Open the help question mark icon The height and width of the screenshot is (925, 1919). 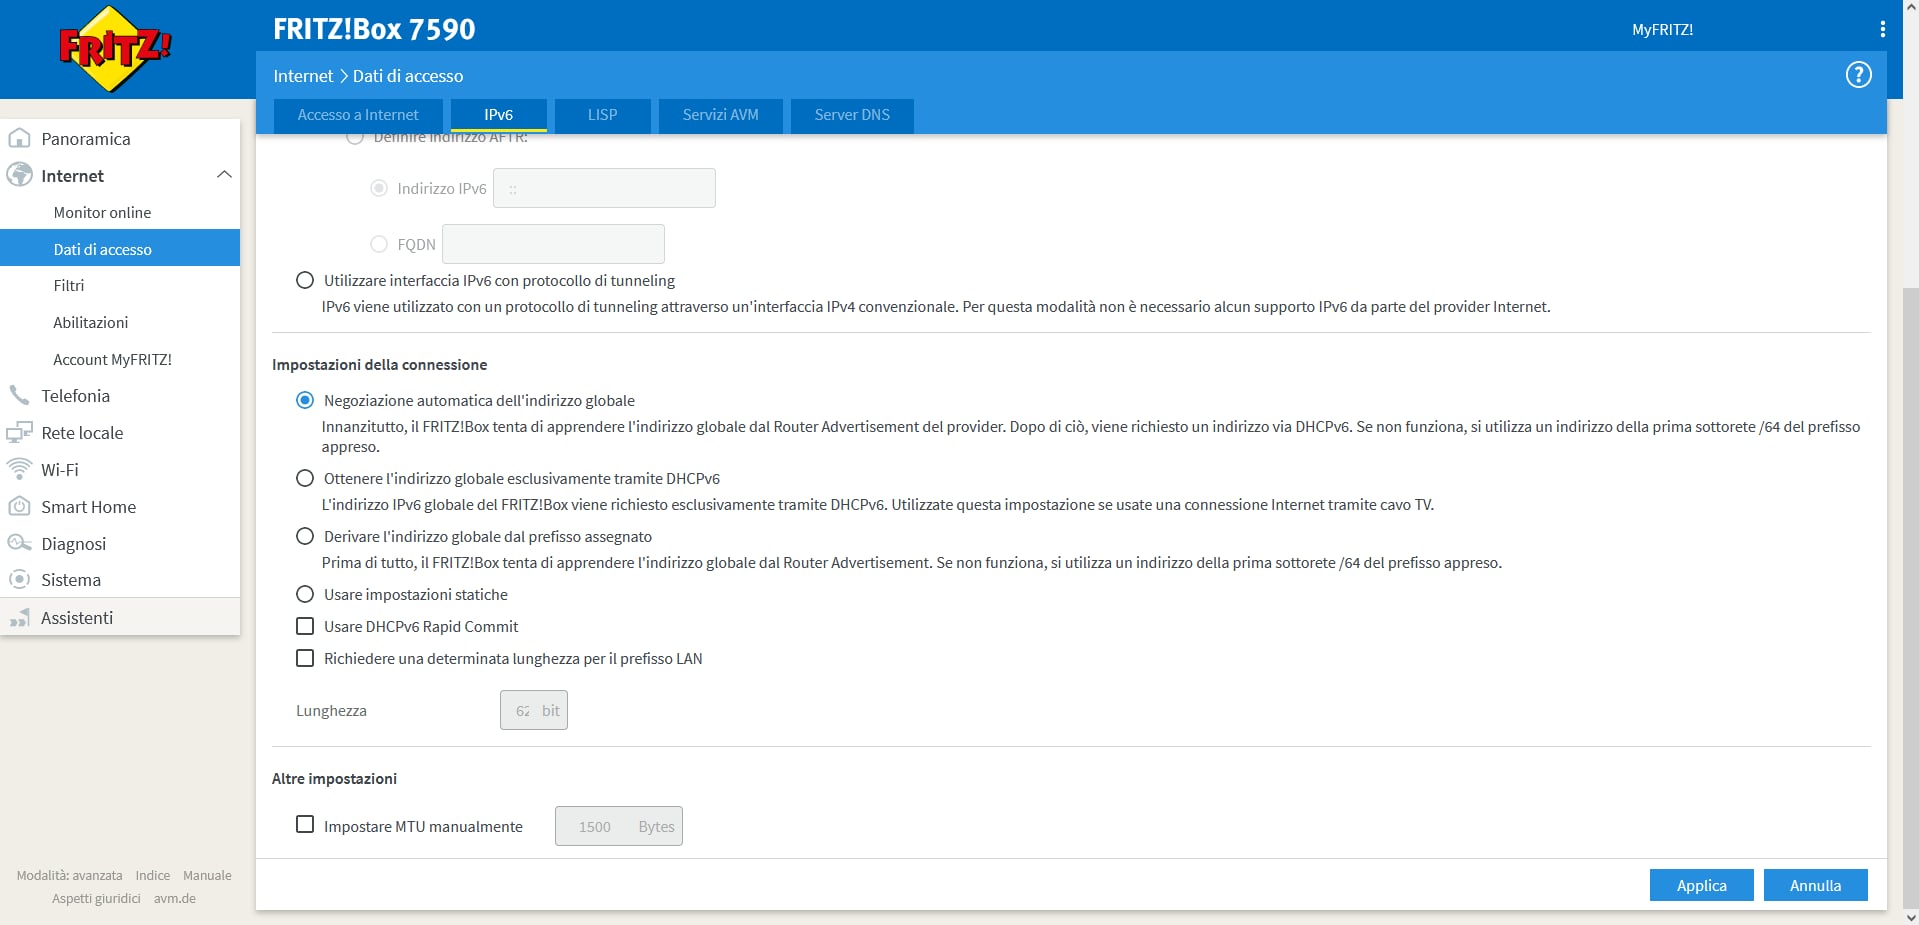click(x=1858, y=75)
